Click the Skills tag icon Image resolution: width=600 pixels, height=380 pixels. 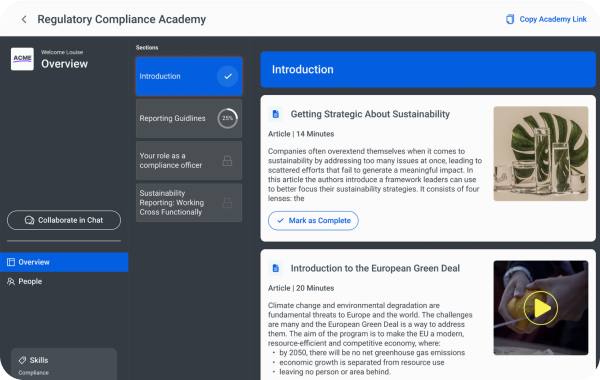click(x=22, y=360)
